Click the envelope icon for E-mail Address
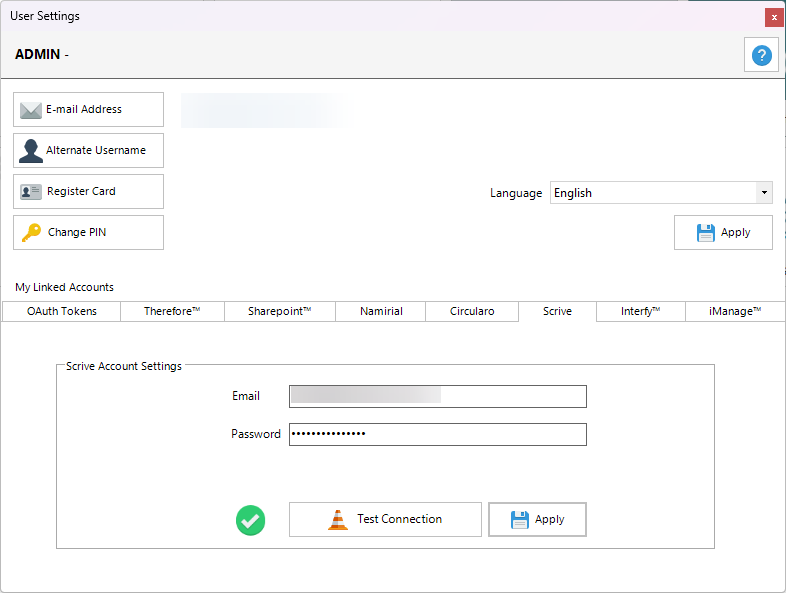The image size is (786, 593). click(x=31, y=110)
